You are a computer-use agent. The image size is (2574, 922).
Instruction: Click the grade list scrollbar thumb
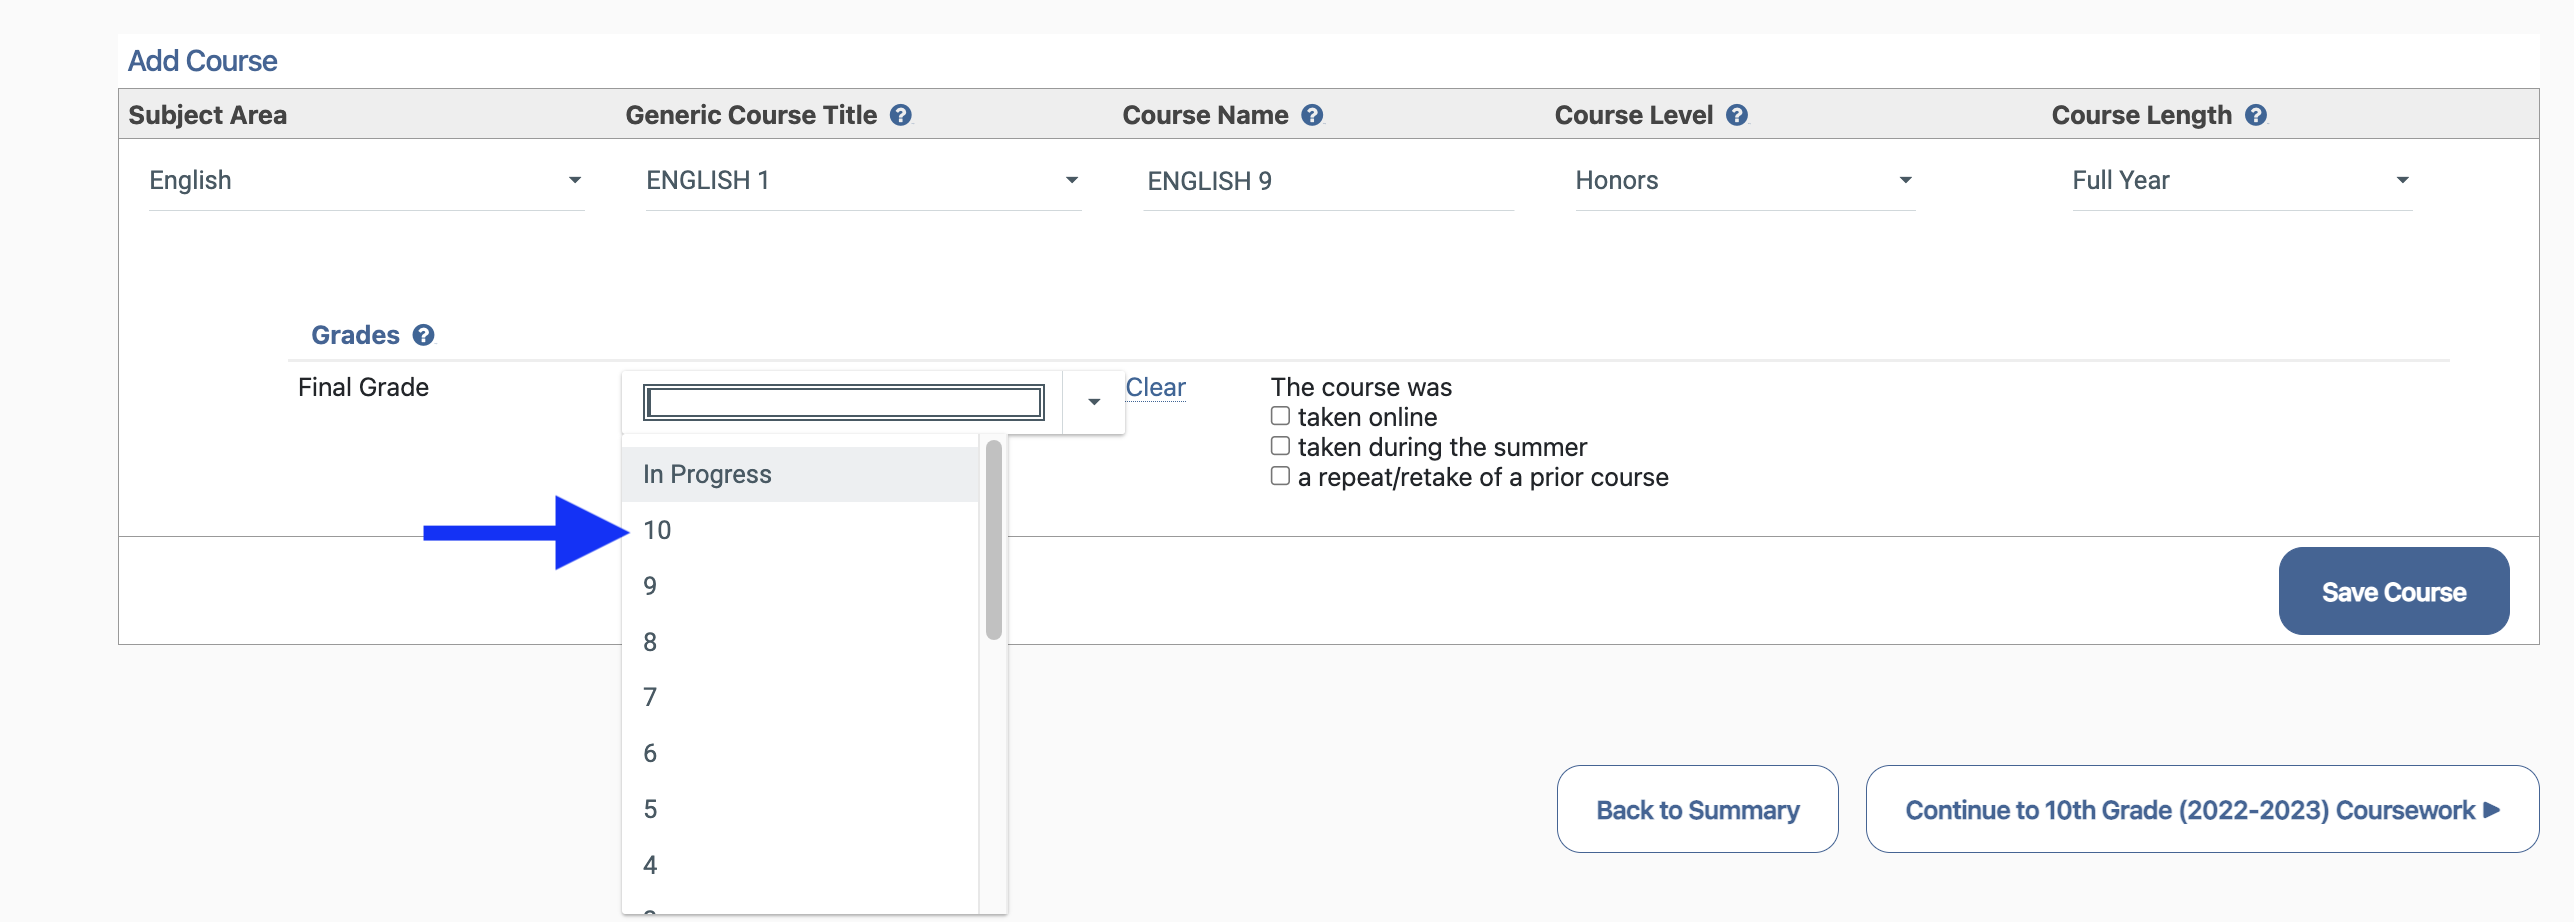(x=993, y=540)
